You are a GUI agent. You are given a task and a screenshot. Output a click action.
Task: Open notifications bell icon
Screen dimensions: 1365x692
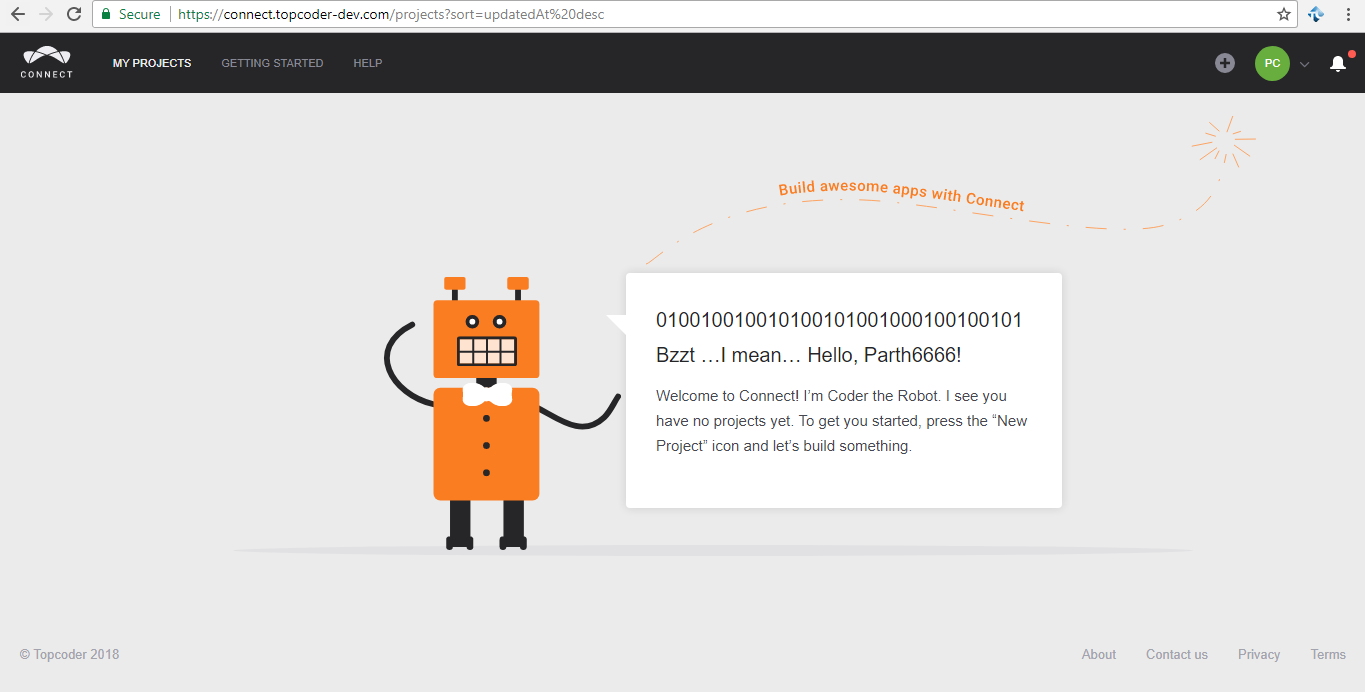1338,63
